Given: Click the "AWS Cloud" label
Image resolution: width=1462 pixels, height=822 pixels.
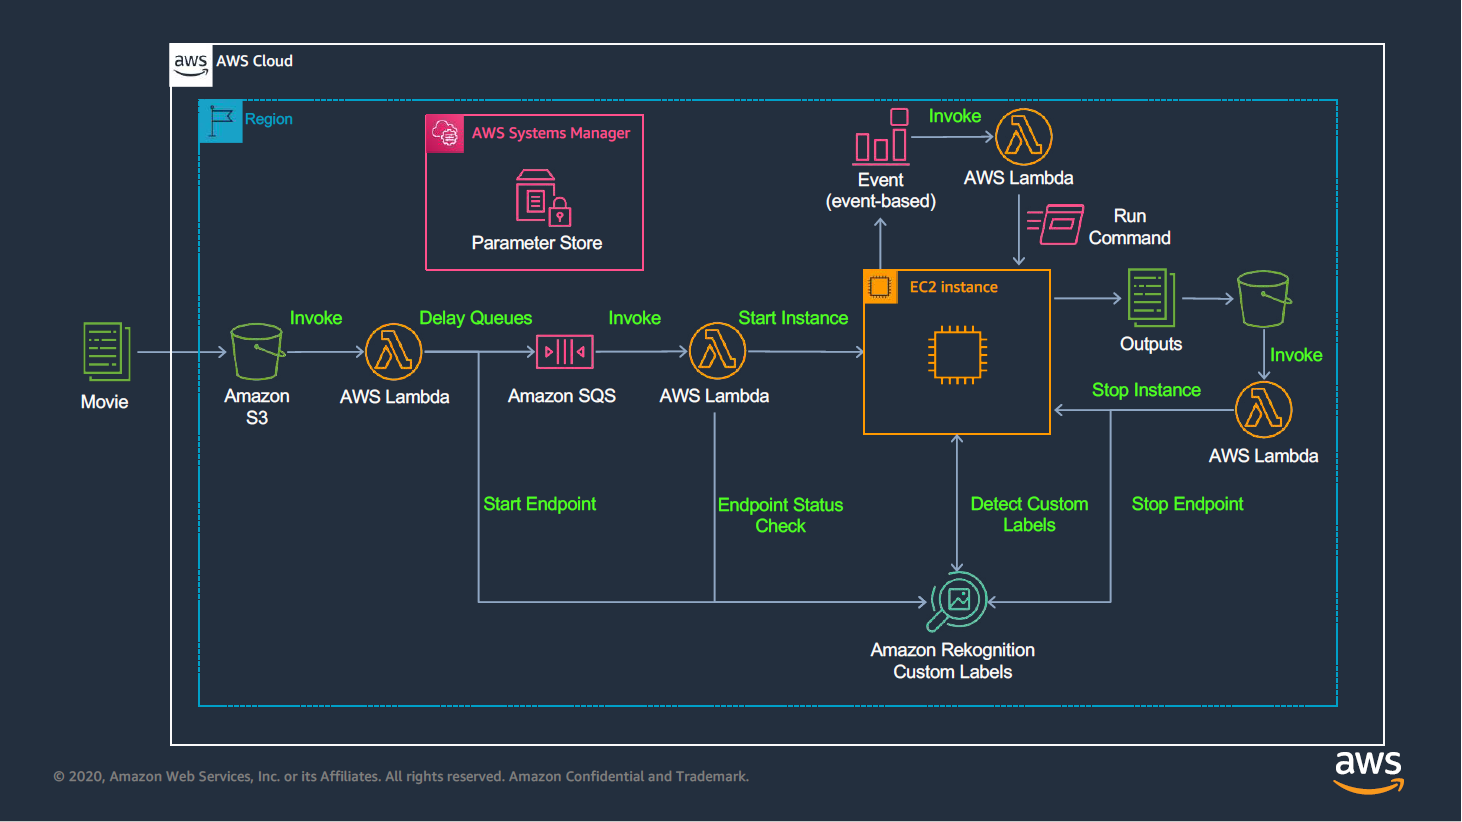Looking at the screenshot, I should coord(255,61).
